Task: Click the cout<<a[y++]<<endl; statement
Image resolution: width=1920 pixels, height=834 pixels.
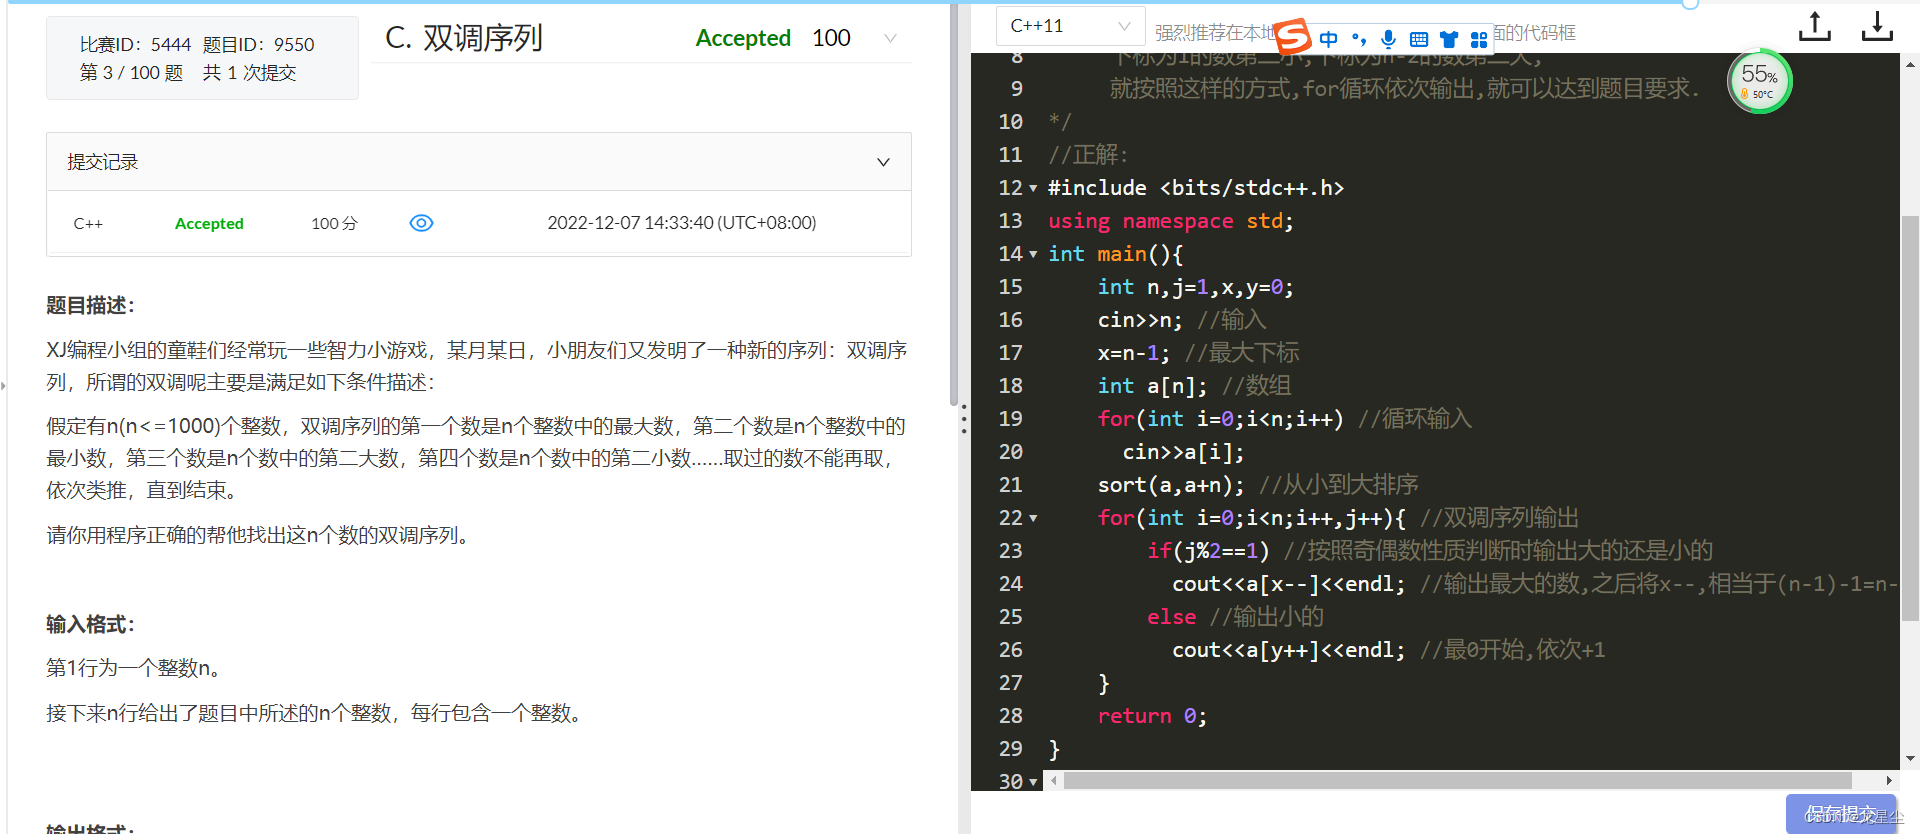Action: [x=1288, y=650]
